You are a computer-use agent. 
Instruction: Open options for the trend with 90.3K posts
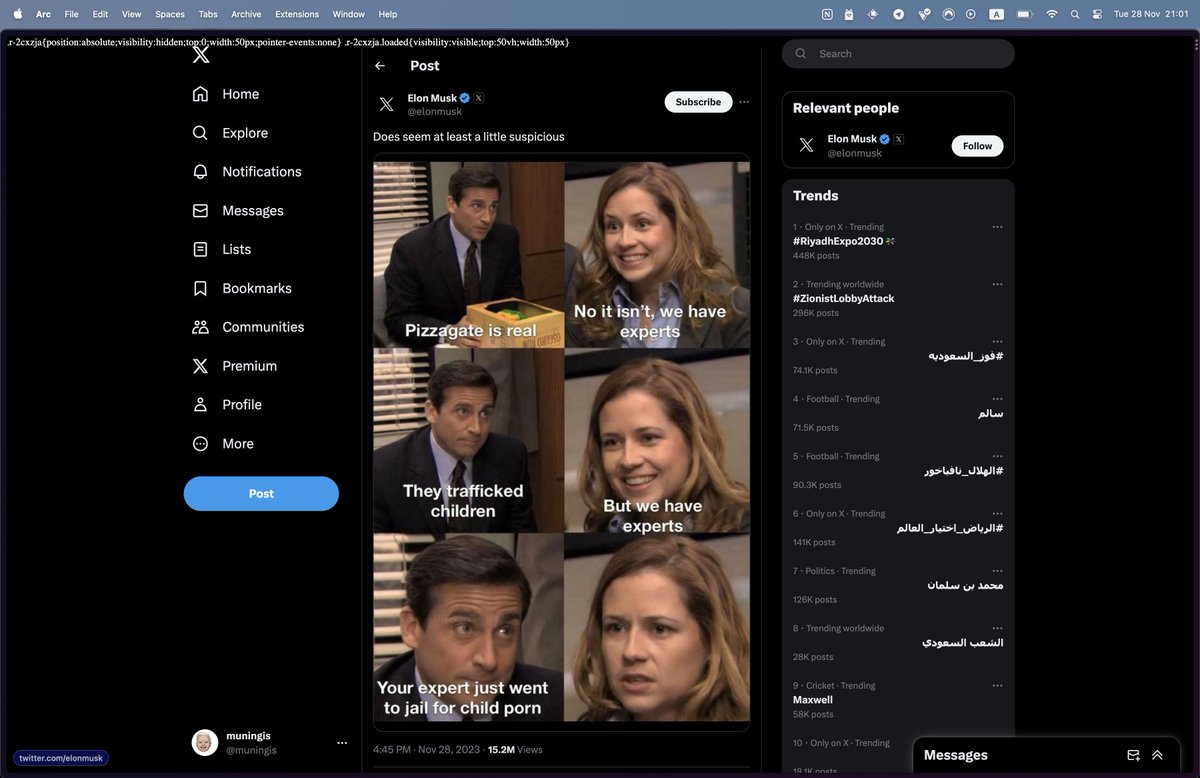click(997, 456)
